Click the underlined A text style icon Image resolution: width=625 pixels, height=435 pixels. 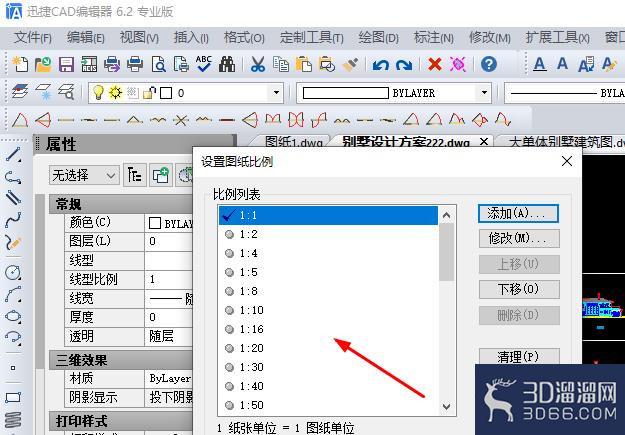click(540, 64)
